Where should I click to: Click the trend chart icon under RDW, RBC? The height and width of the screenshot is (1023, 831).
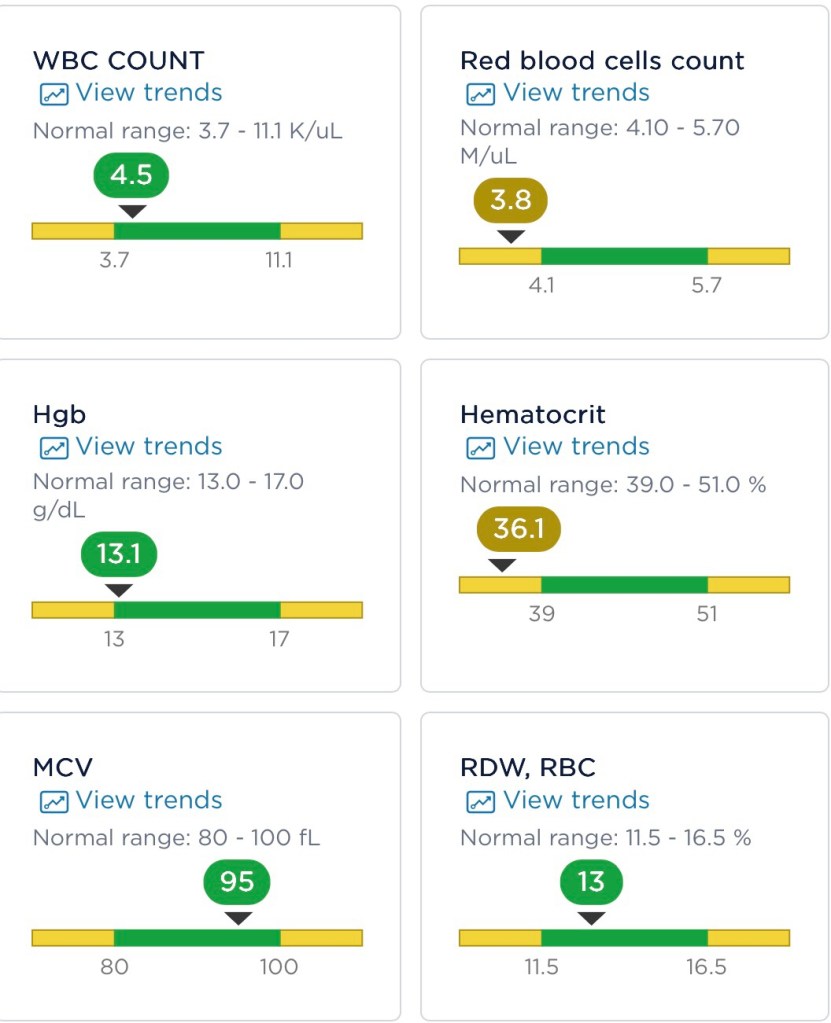point(480,802)
